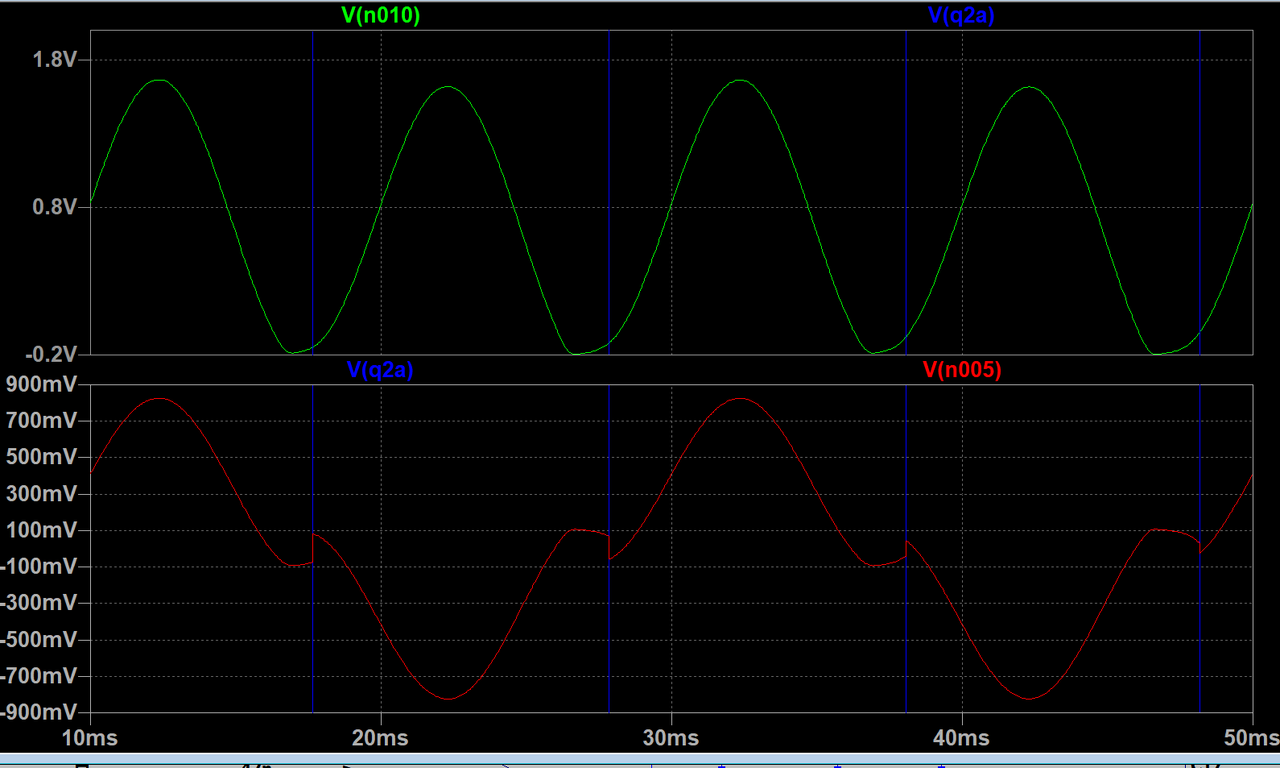Select the V(q2a) label in the lower pane

(380, 370)
